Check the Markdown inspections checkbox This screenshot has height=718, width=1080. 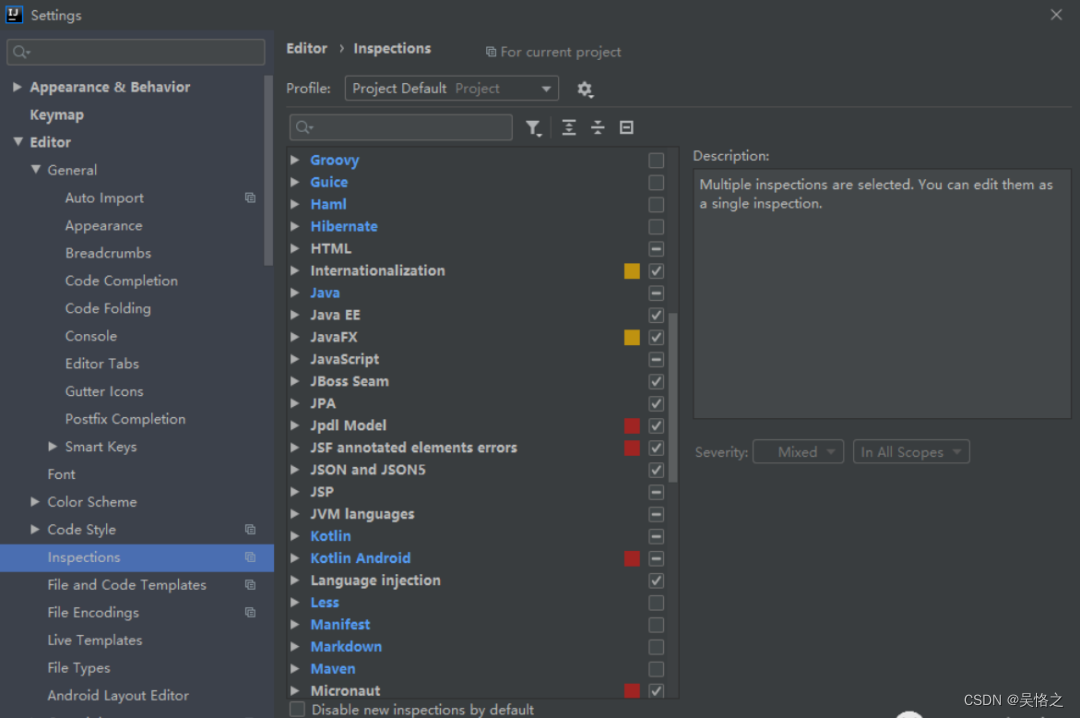(x=656, y=647)
